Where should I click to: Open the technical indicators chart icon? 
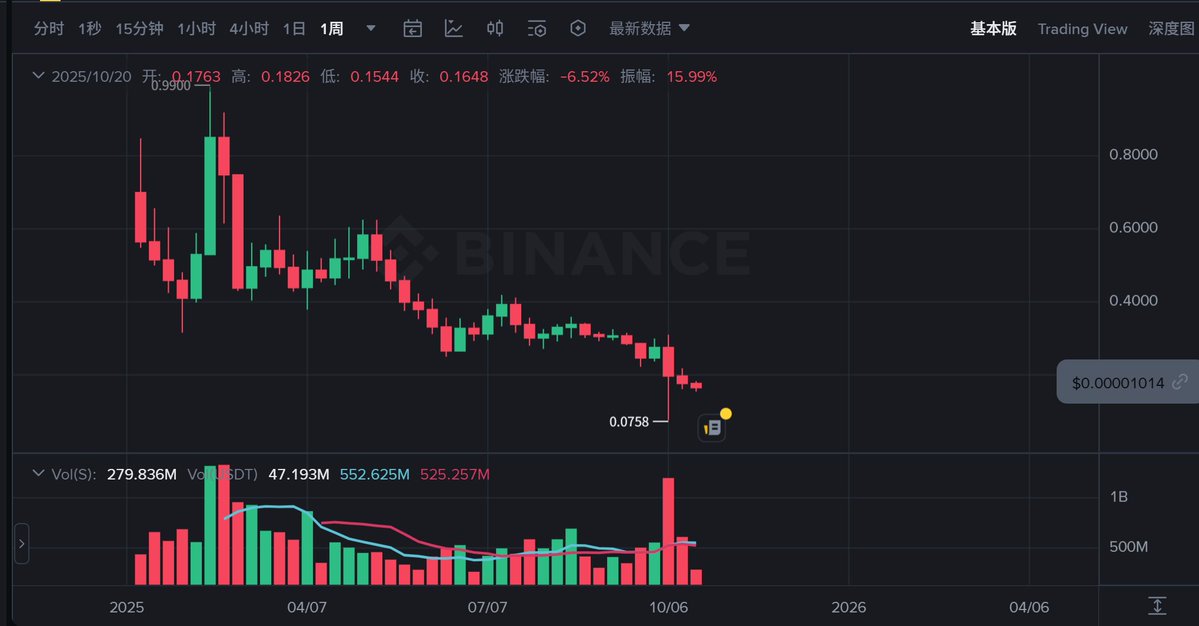coord(454,29)
